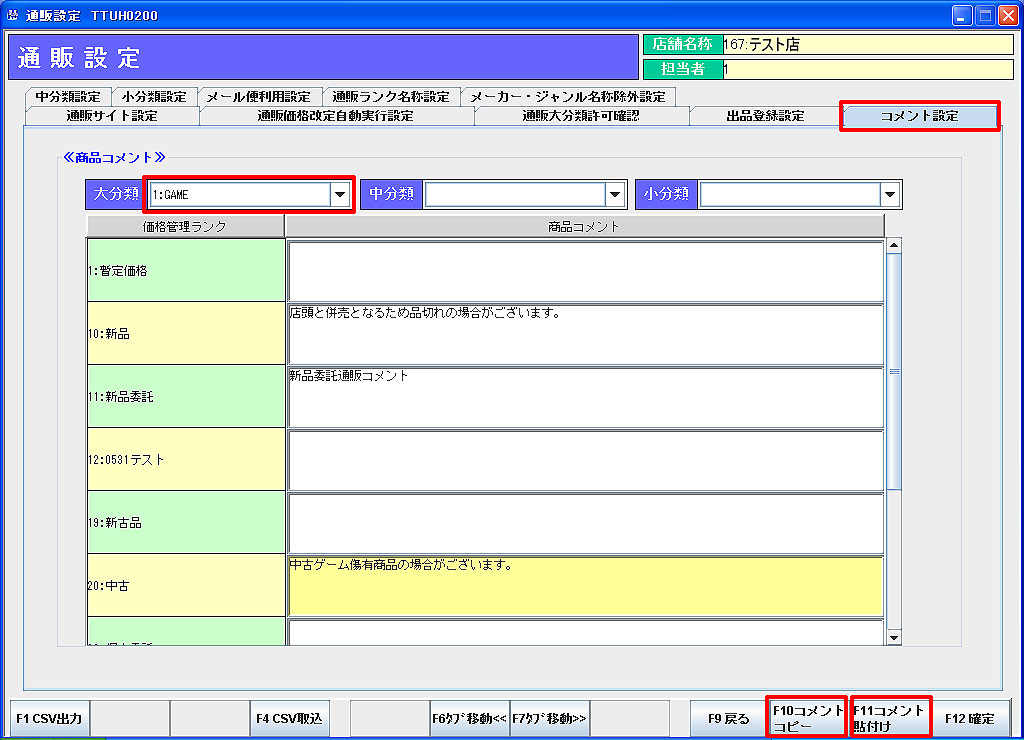1024x740 pixels.
Task: Open the 出品登録設定 tab
Action: (x=764, y=116)
